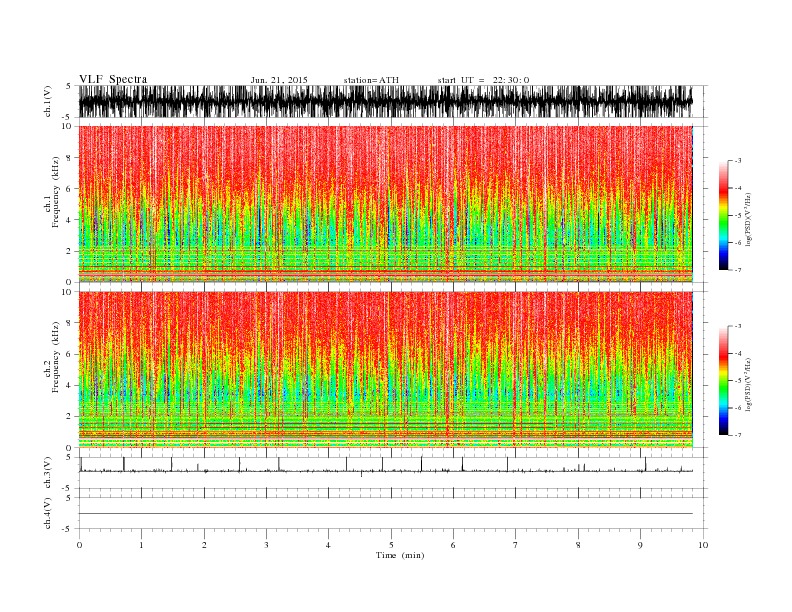The width and height of the screenshot is (792, 612).
Task: Click the tall ch.3 spike just after minute 9
Action: tap(646, 464)
